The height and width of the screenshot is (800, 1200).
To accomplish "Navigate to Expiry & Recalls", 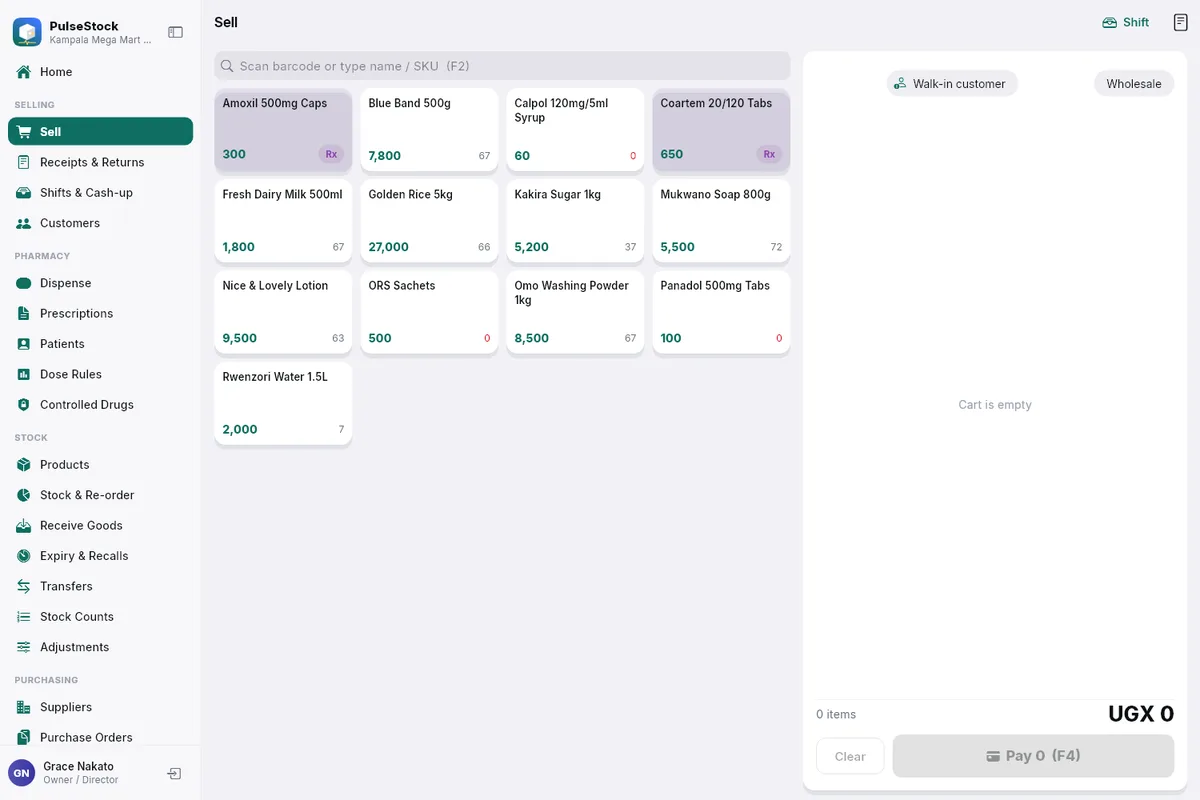I will point(100,556).
